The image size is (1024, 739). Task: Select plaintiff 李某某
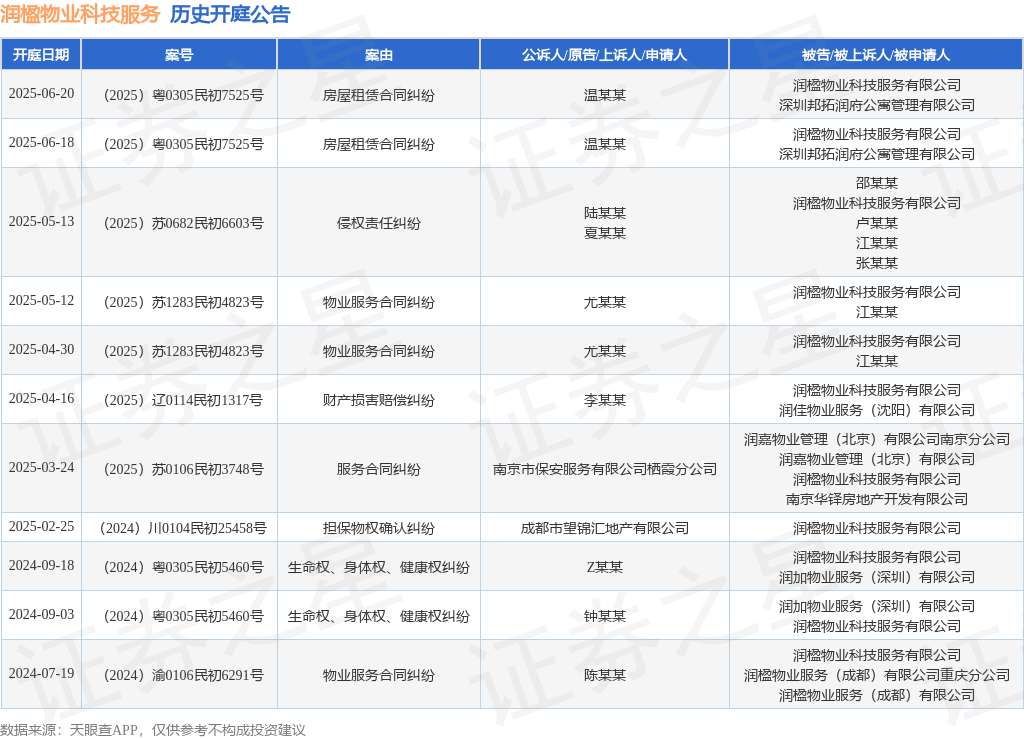(x=605, y=400)
